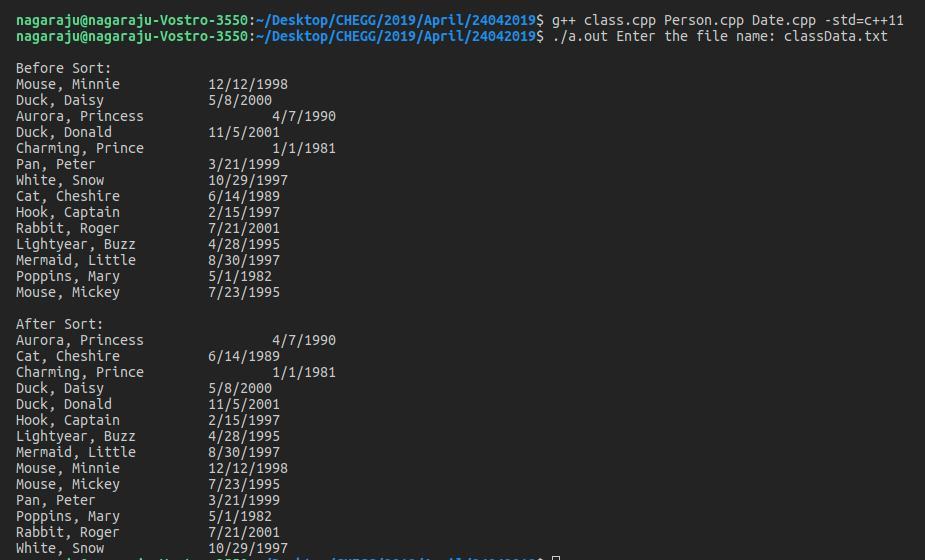The height and width of the screenshot is (560, 925).
Task: Click 'Charming, Prince' in Before Sort list
Action: pyautogui.click(x=80, y=148)
